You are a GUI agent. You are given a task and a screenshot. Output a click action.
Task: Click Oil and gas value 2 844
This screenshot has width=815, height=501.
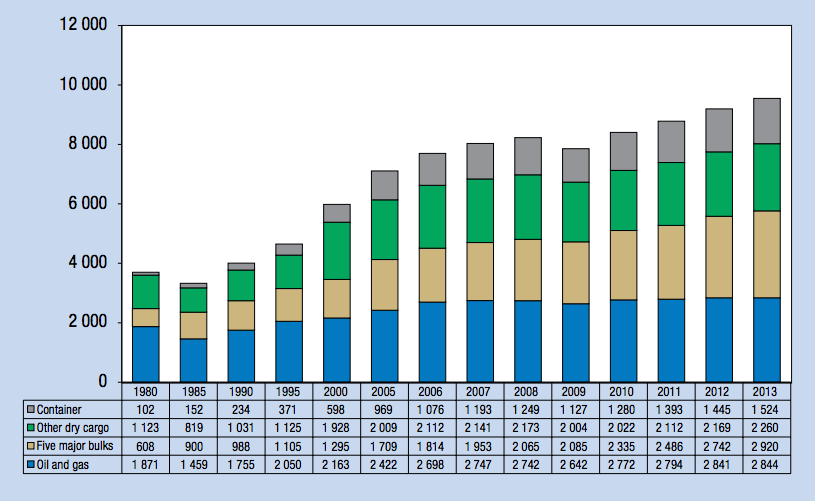point(765,465)
